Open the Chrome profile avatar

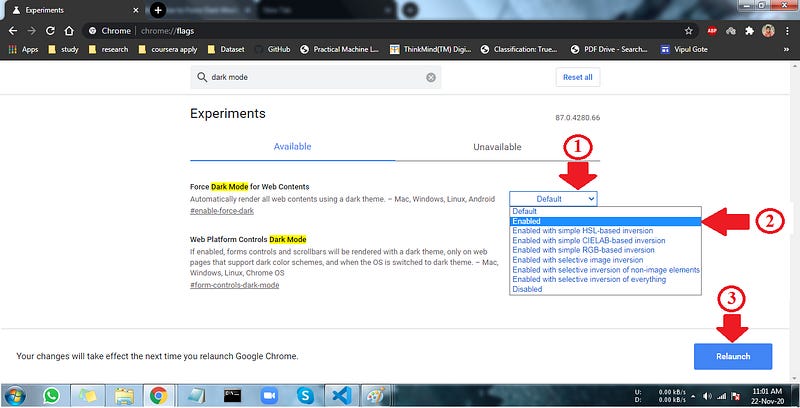[x=768, y=31]
